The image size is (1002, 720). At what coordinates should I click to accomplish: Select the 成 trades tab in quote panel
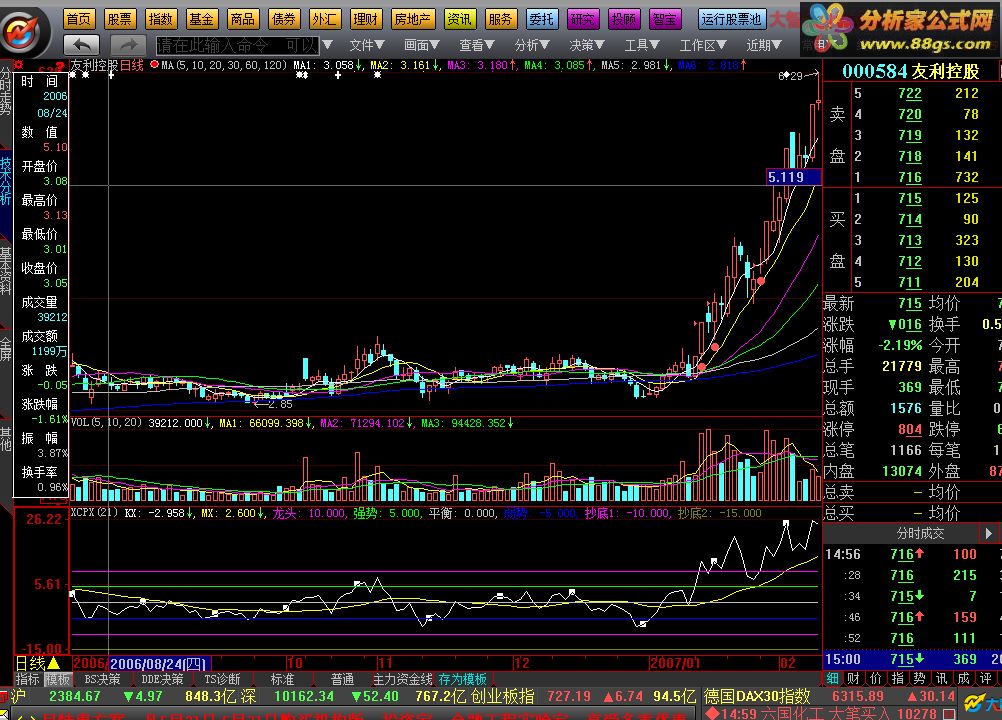[964, 678]
